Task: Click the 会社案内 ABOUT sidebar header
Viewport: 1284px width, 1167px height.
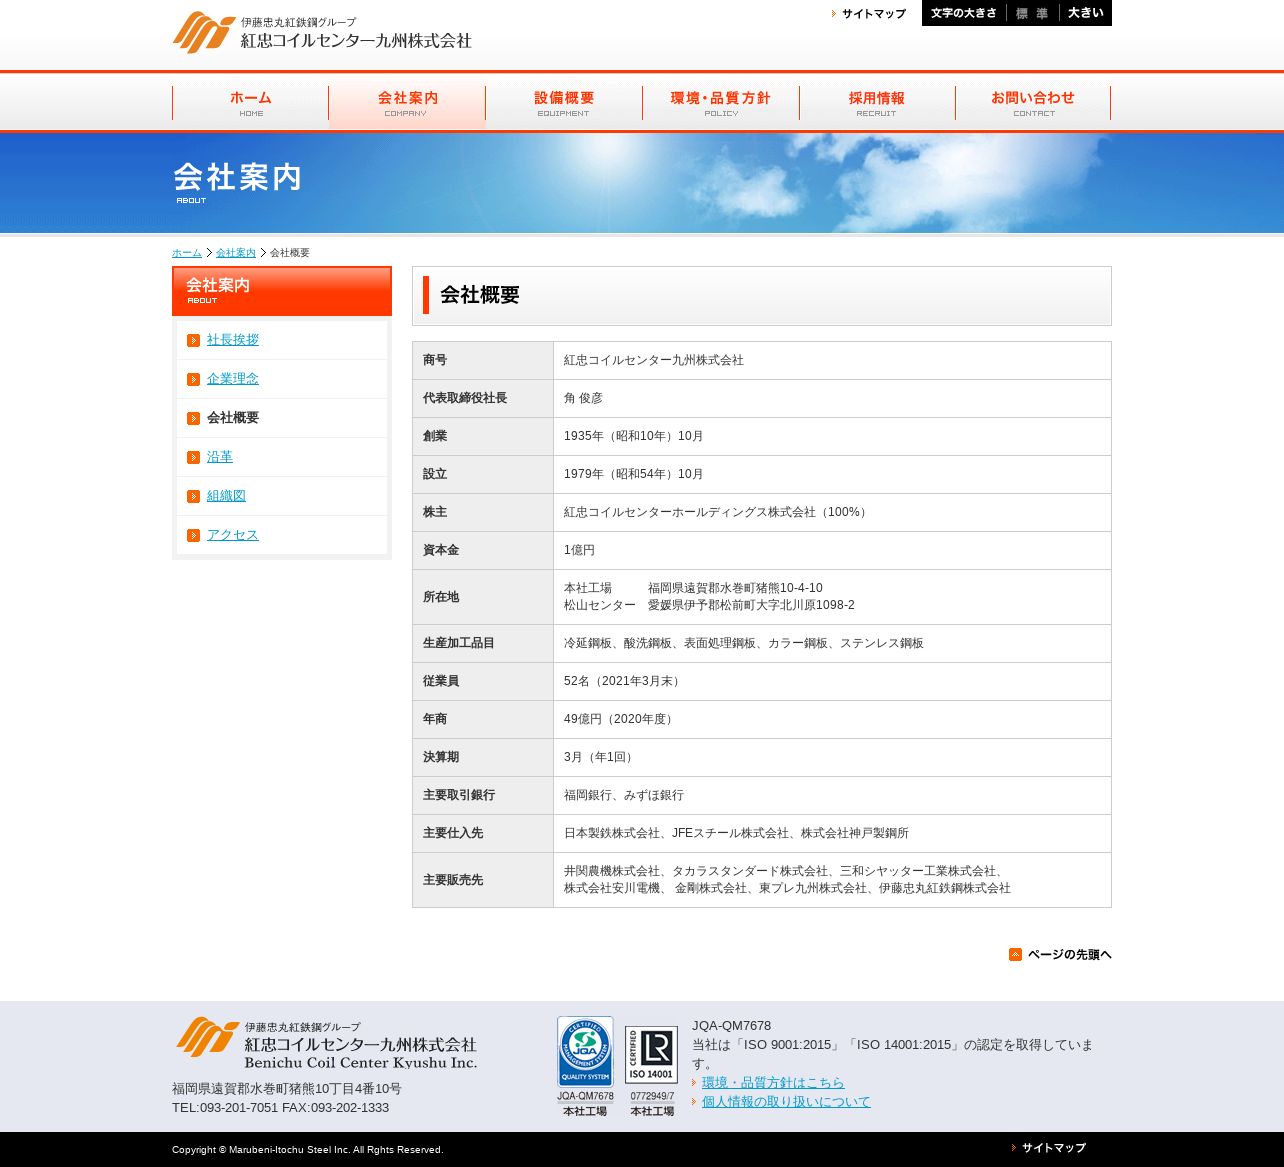Action: tap(282, 291)
